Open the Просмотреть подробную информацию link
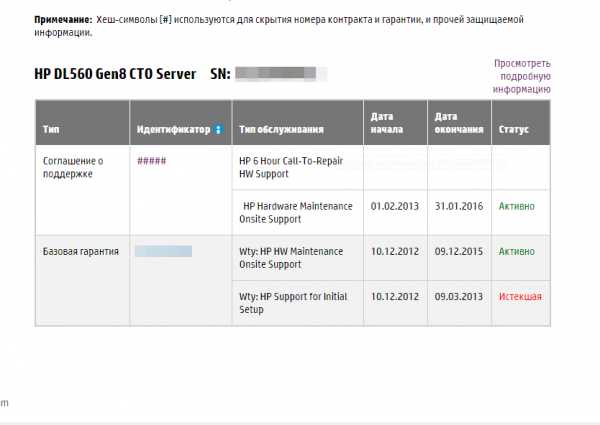The height and width of the screenshot is (425, 600). pyautogui.click(x=522, y=76)
